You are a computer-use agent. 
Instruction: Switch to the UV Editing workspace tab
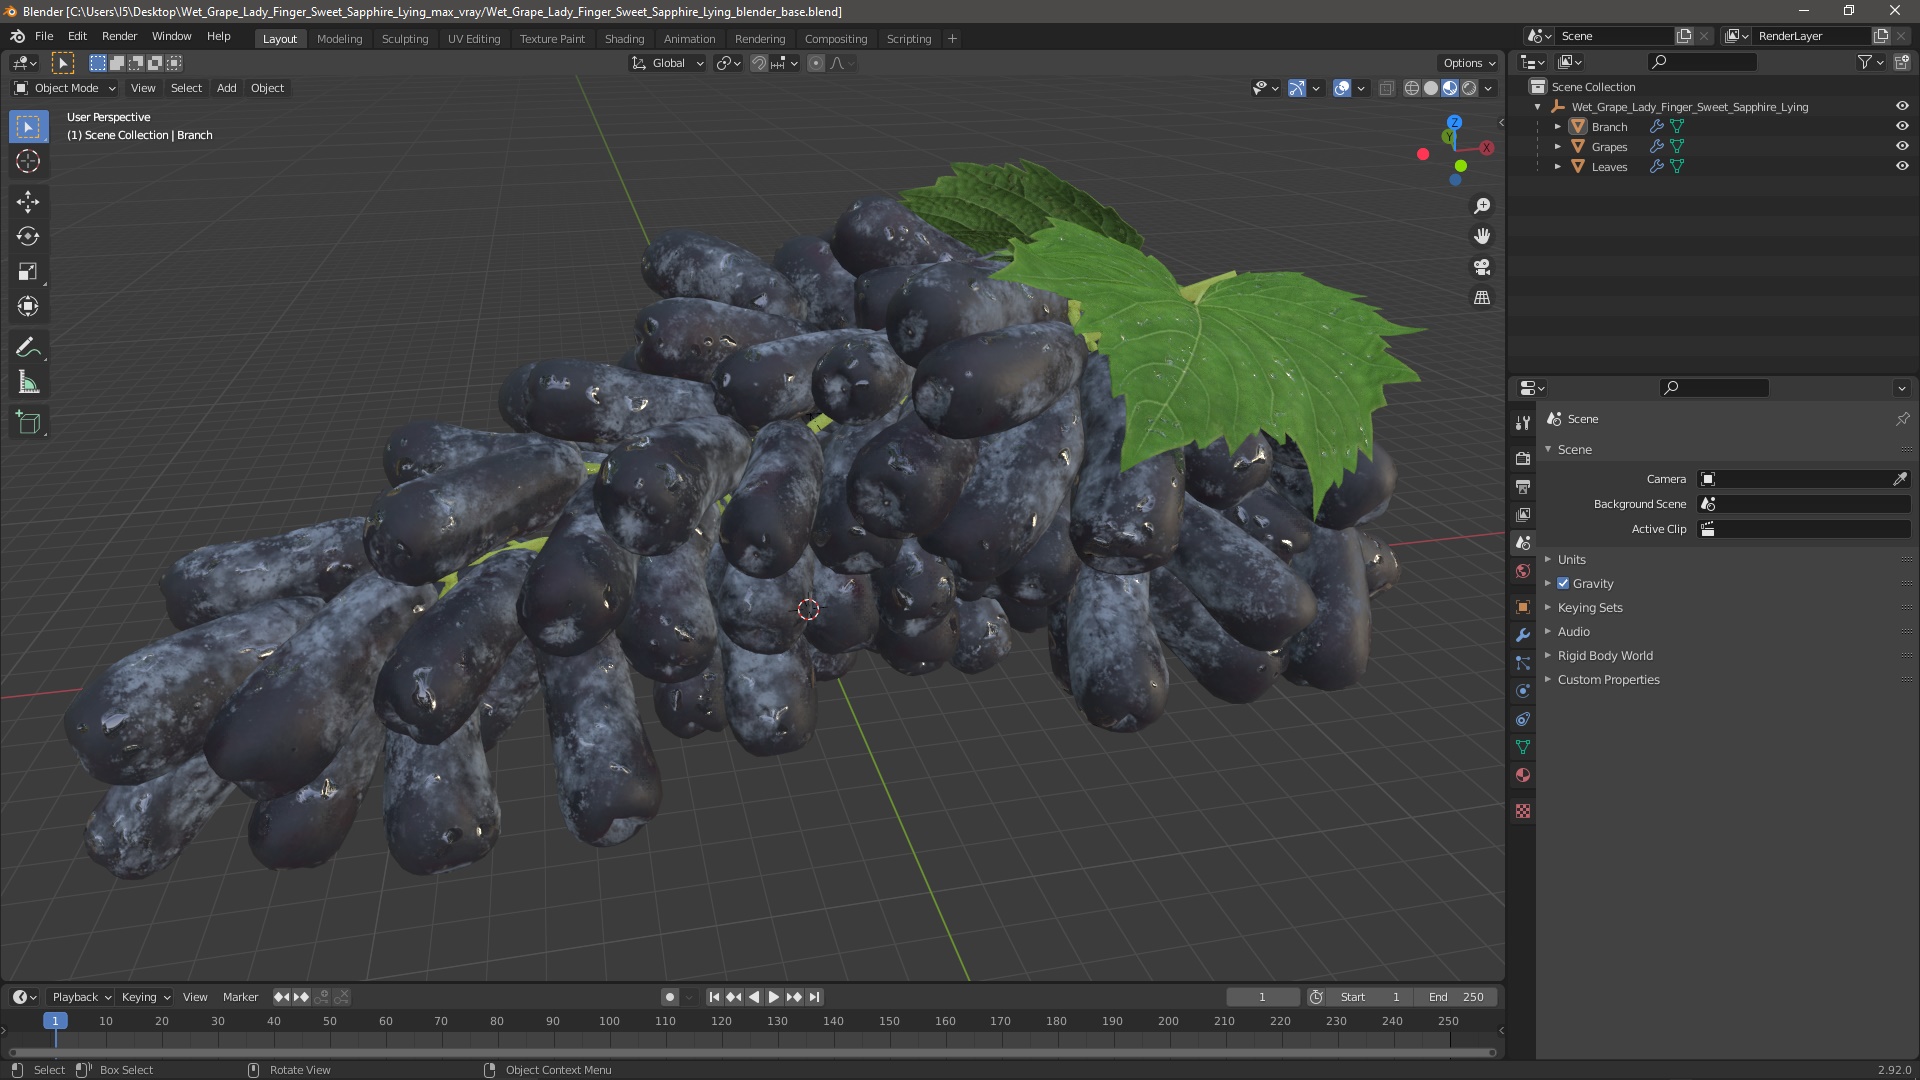coord(474,38)
